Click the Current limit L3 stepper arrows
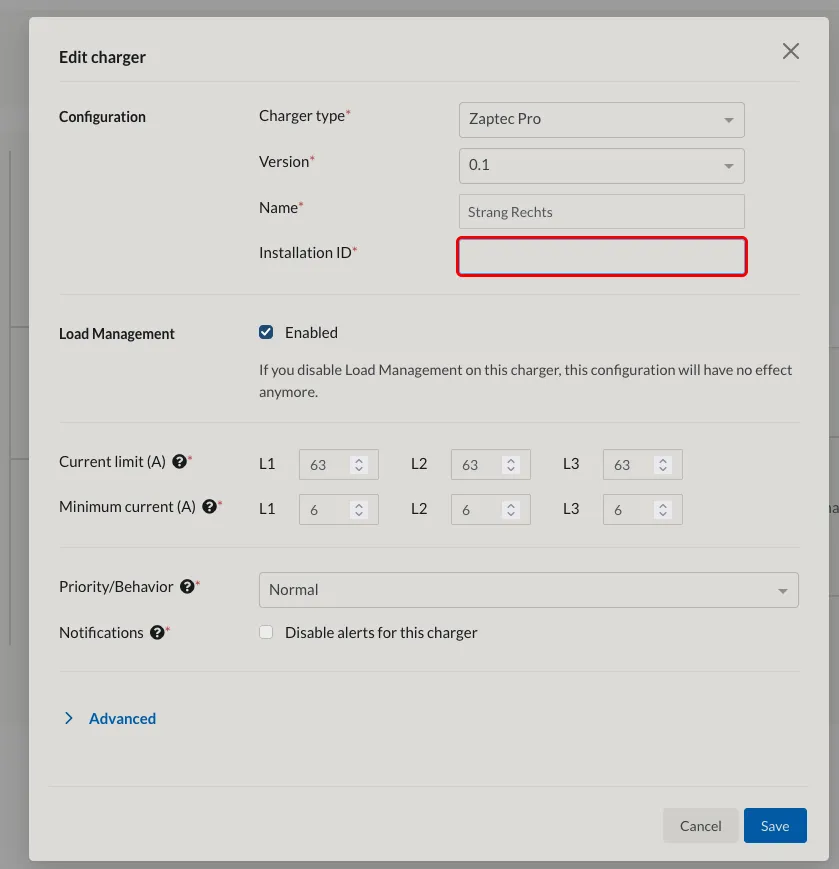839x869 pixels. click(x=663, y=464)
